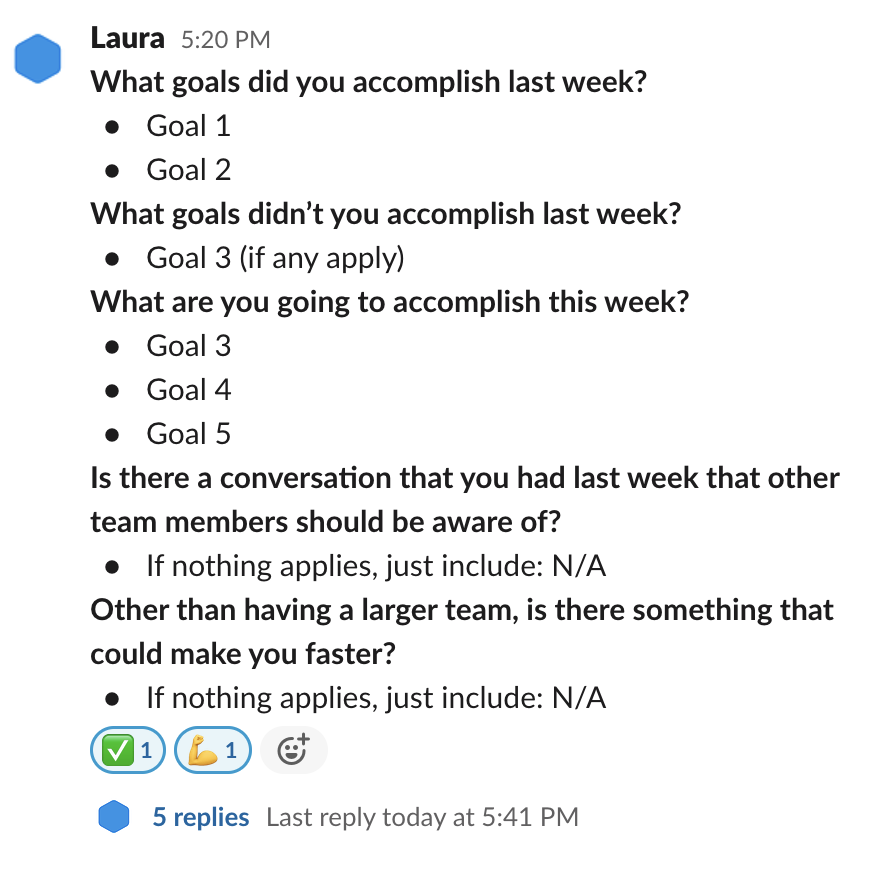Image resolution: width=894 pixels, height=870 pixels.
Task: Click the "Goal 1" bullet item
Action: tap(188, 126)
